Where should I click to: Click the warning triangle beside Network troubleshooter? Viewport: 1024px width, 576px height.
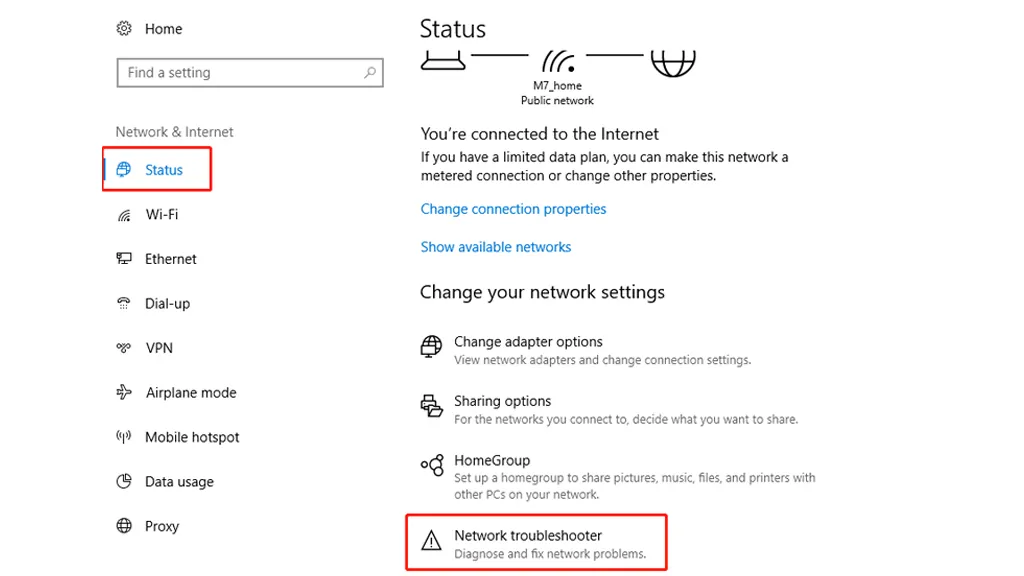pos(431,540)
